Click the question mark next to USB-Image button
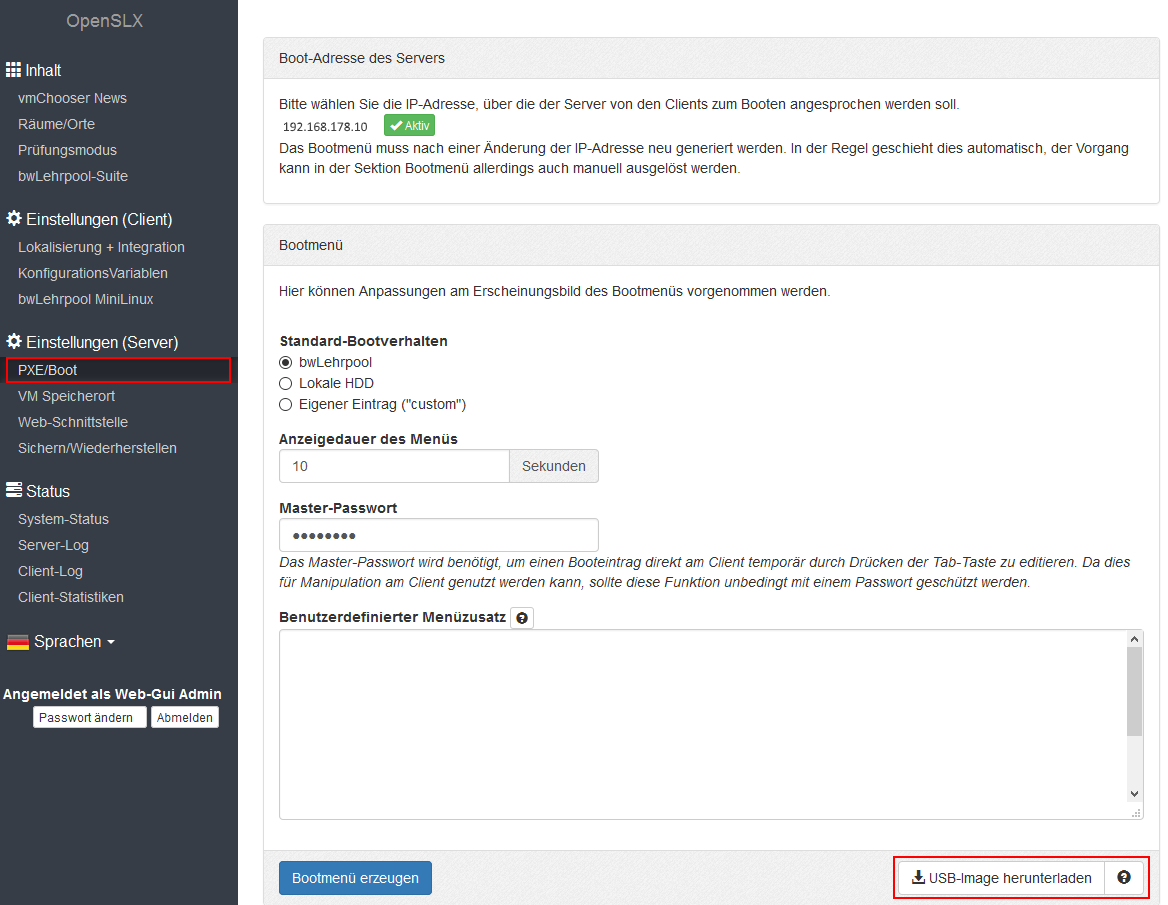Screen dimensions: 1168x905 (x=1123, y=877)
